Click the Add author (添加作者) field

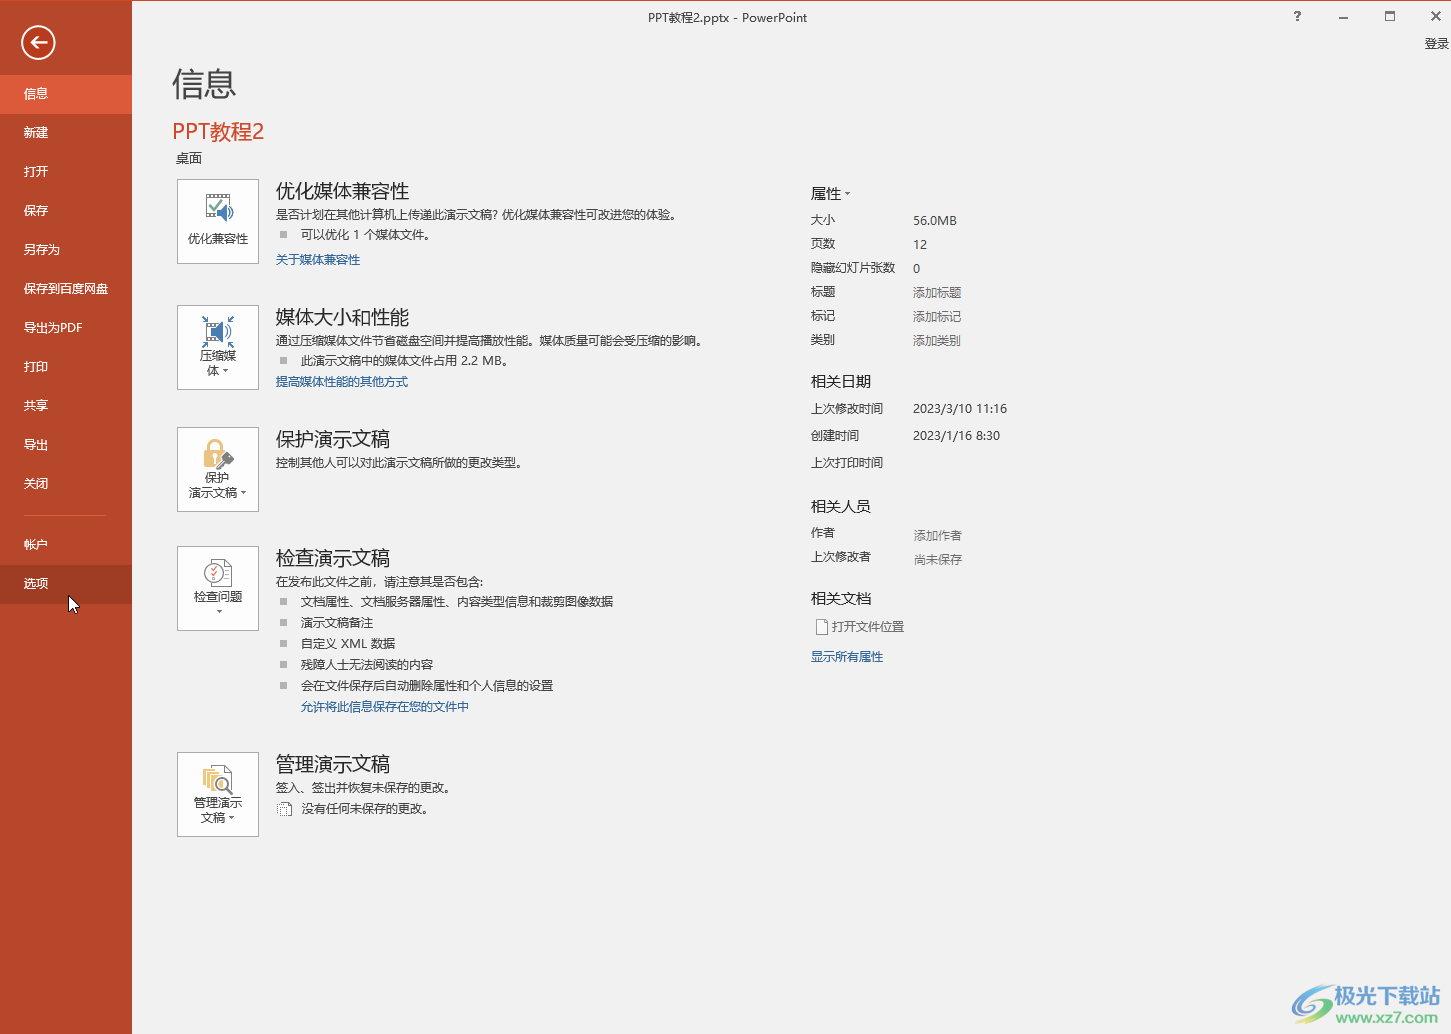click(x=938, y=536)
